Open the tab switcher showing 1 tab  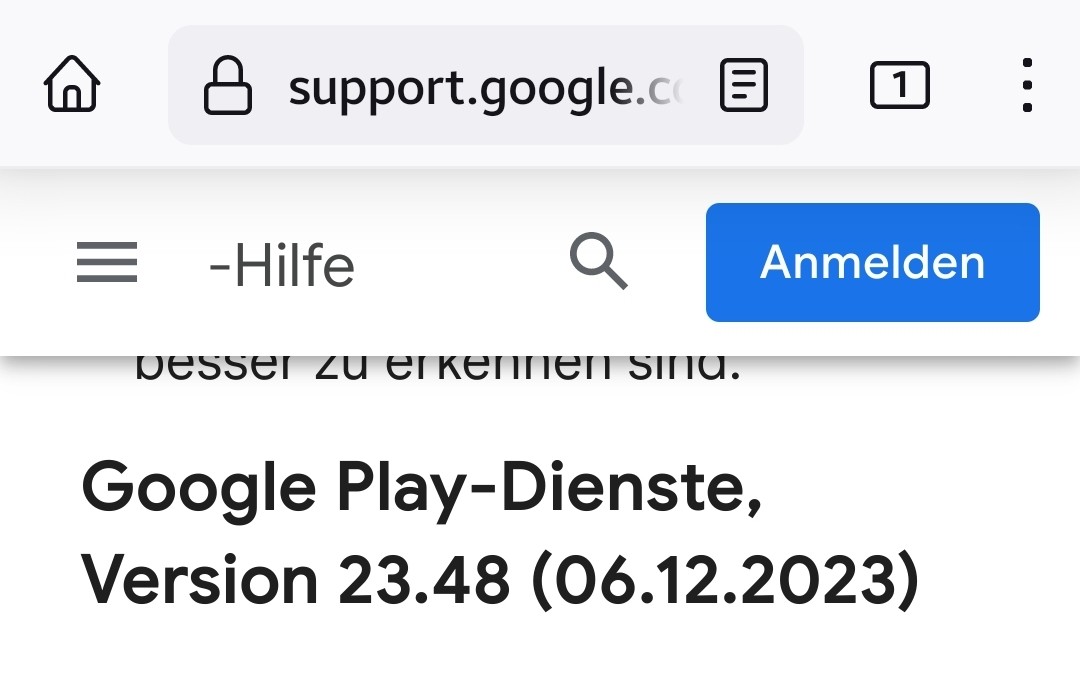coord(900,85)
